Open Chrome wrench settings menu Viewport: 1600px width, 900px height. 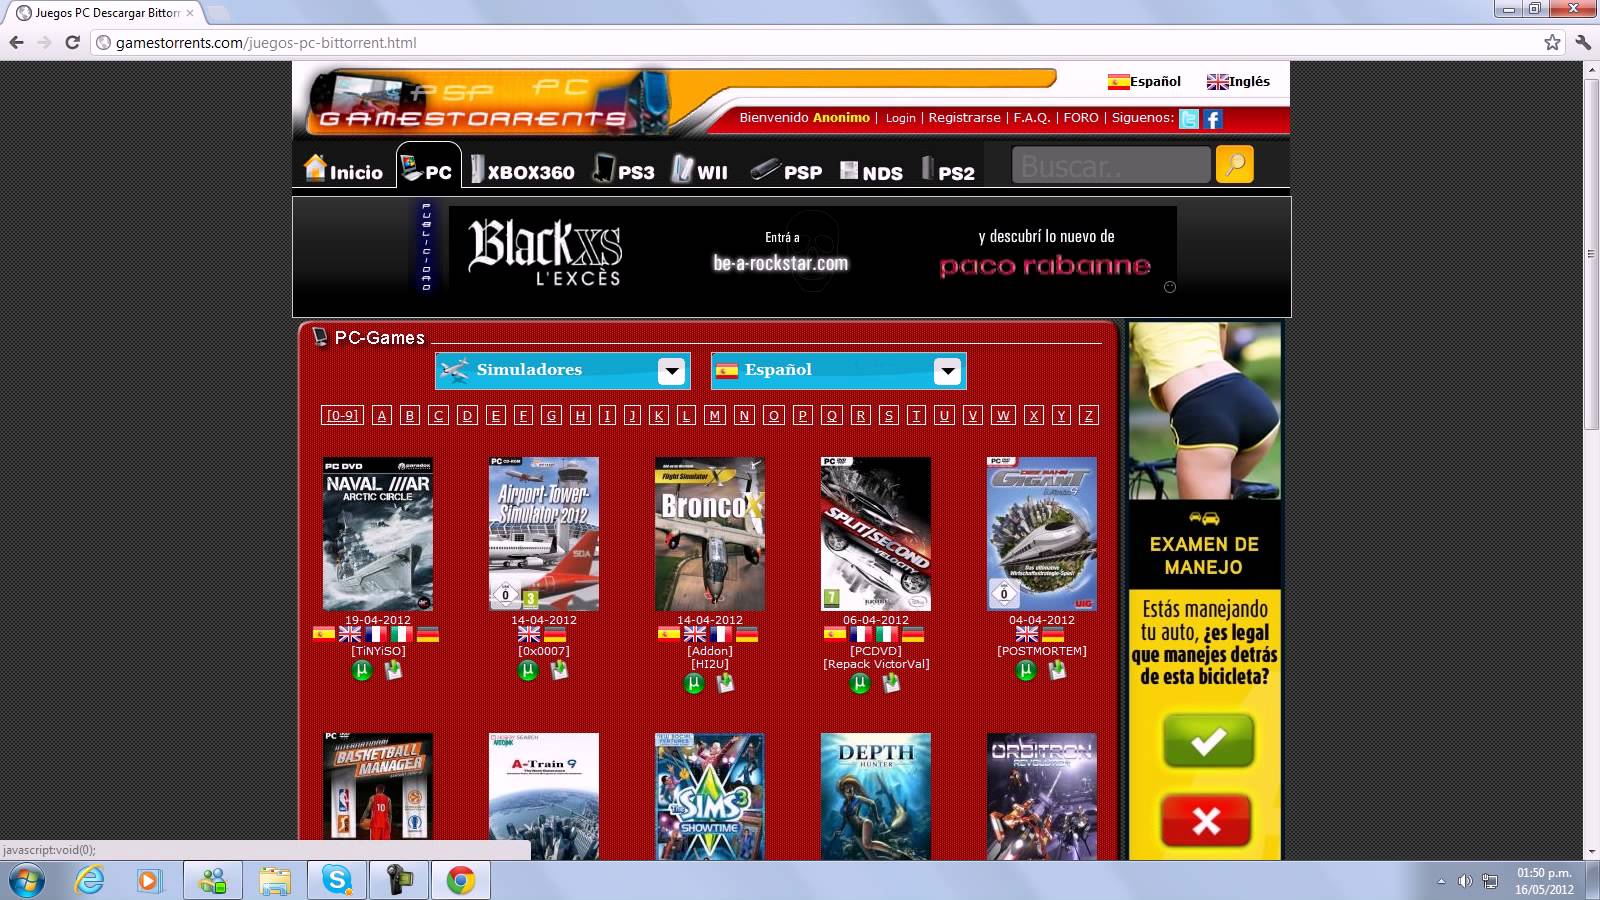pos(1583,43)
